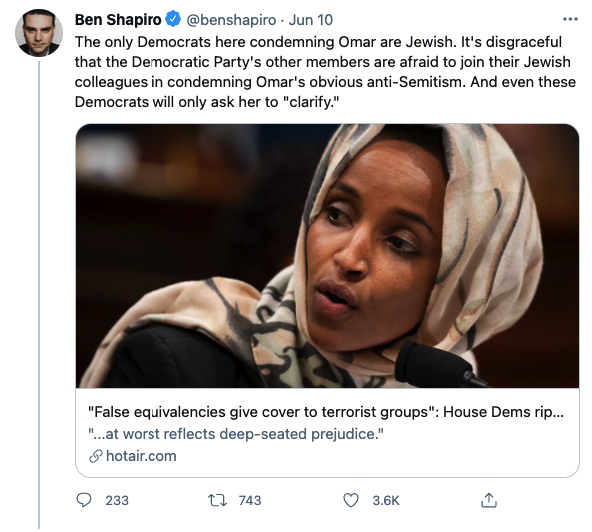Click the 743 retweets count
The width and height of the screenshot is (592, 532).
click(x=250, y=501)
